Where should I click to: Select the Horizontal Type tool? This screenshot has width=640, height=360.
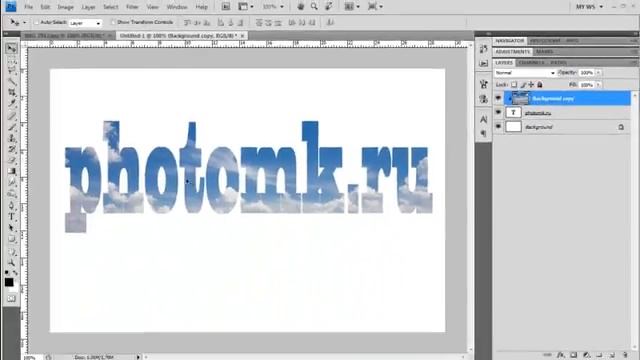pyautogui.click(x=11, y=217)
